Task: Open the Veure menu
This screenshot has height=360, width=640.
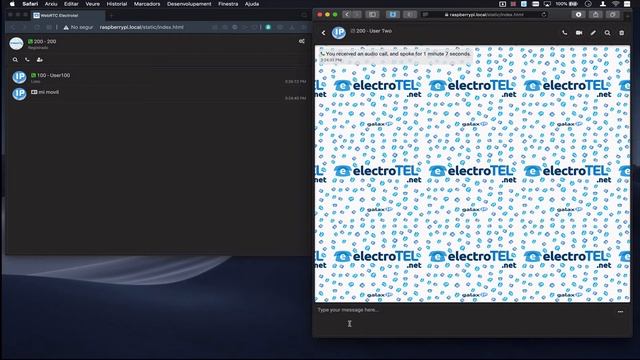Action: [92, 4]
